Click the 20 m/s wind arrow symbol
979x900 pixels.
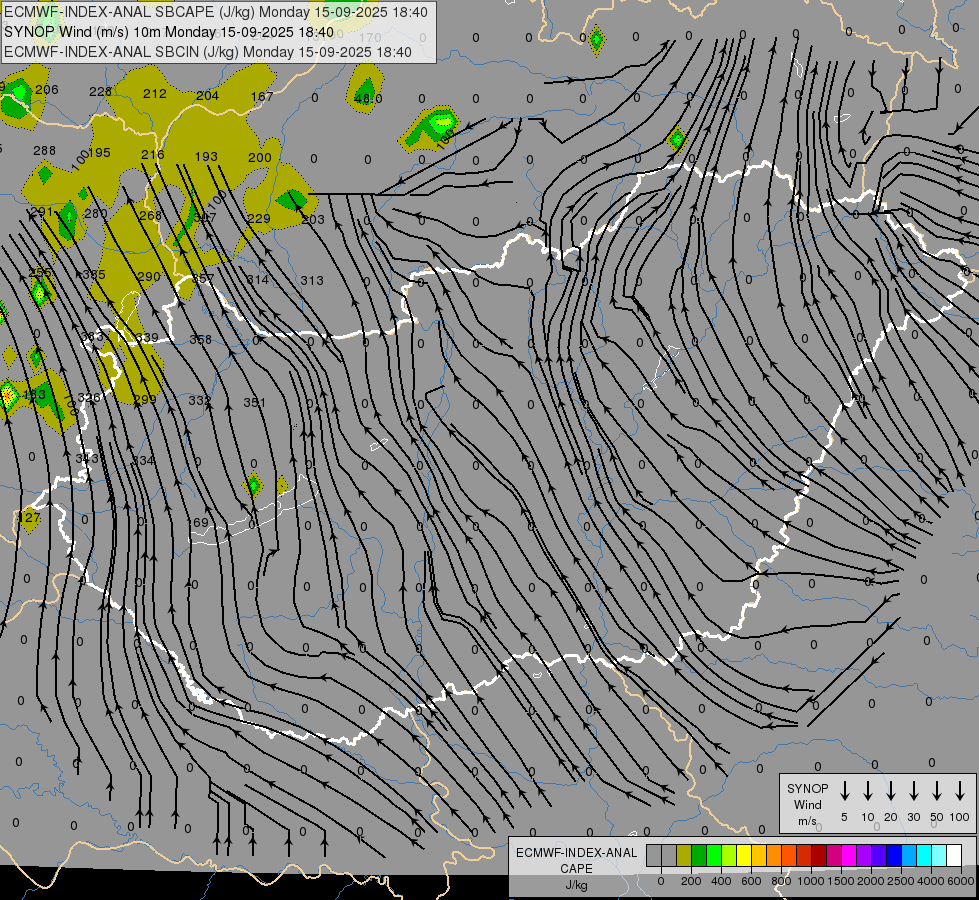891,790
